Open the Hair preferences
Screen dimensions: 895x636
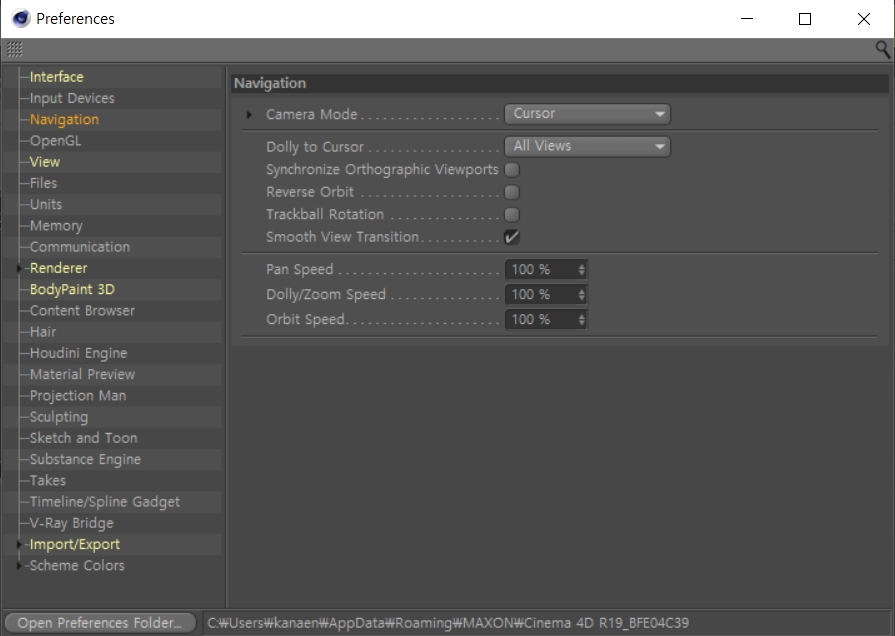tap(43, 332)
